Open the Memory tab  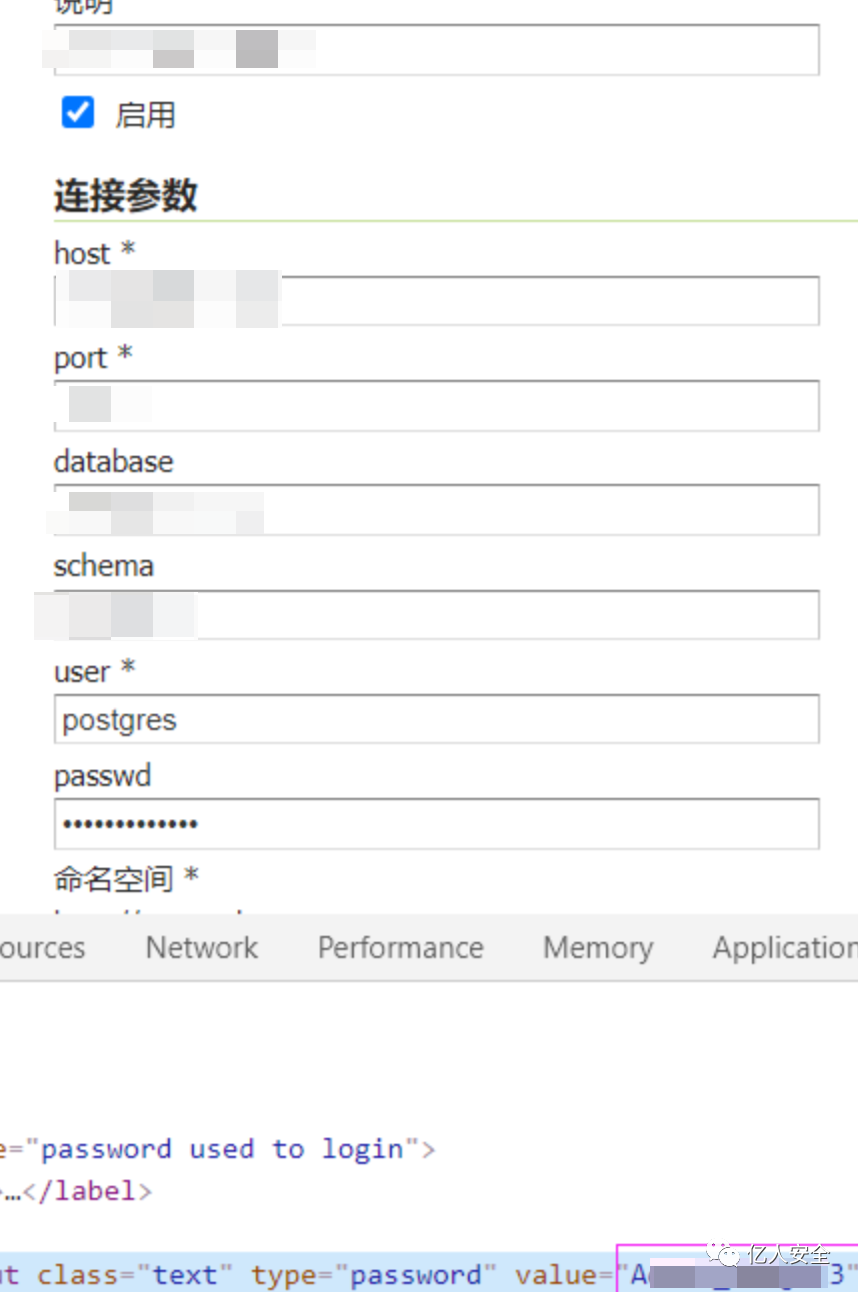[x=598, y=947]
